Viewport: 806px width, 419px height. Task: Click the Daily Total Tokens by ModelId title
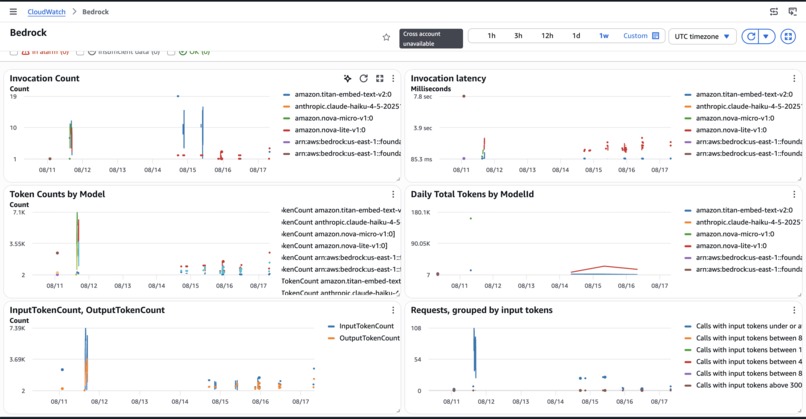[472, 194]
